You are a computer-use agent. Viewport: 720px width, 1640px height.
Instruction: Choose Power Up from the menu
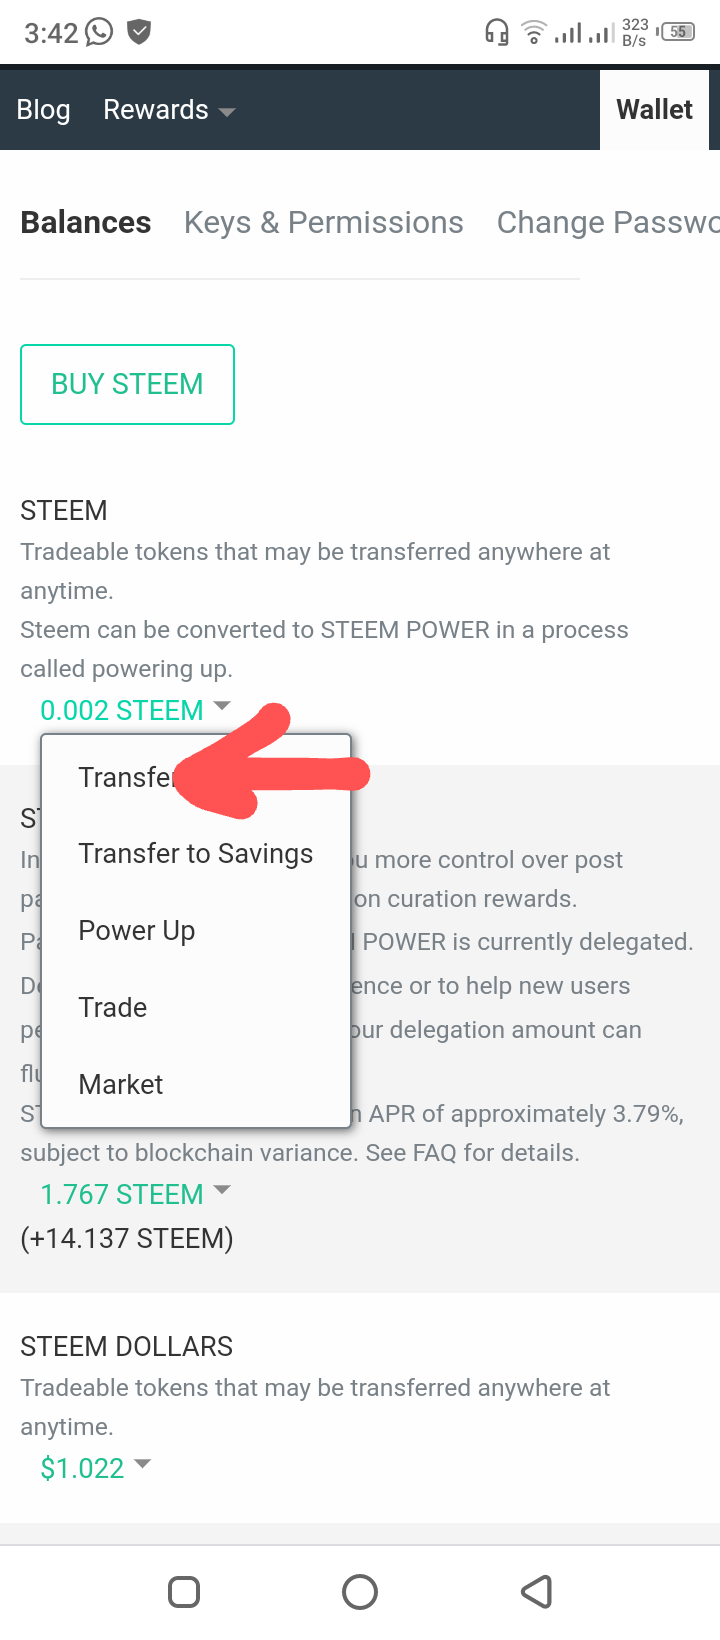coord(137,930)
